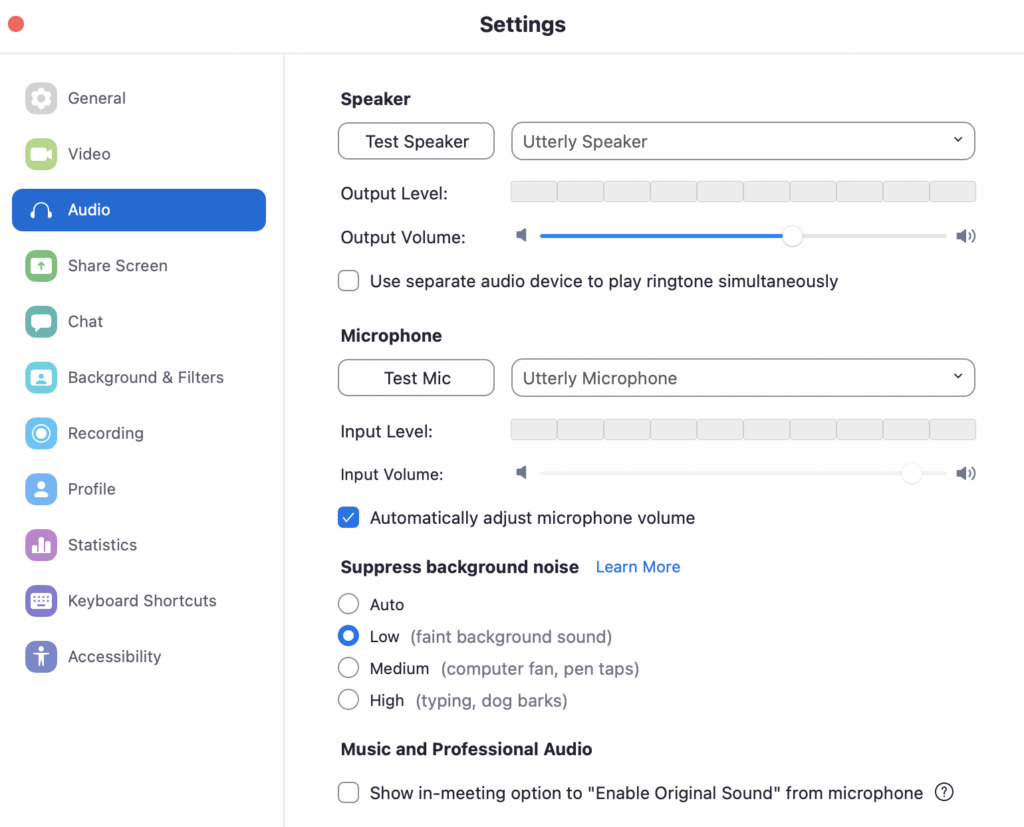Open the Learn More link

[x=638, y=567]
